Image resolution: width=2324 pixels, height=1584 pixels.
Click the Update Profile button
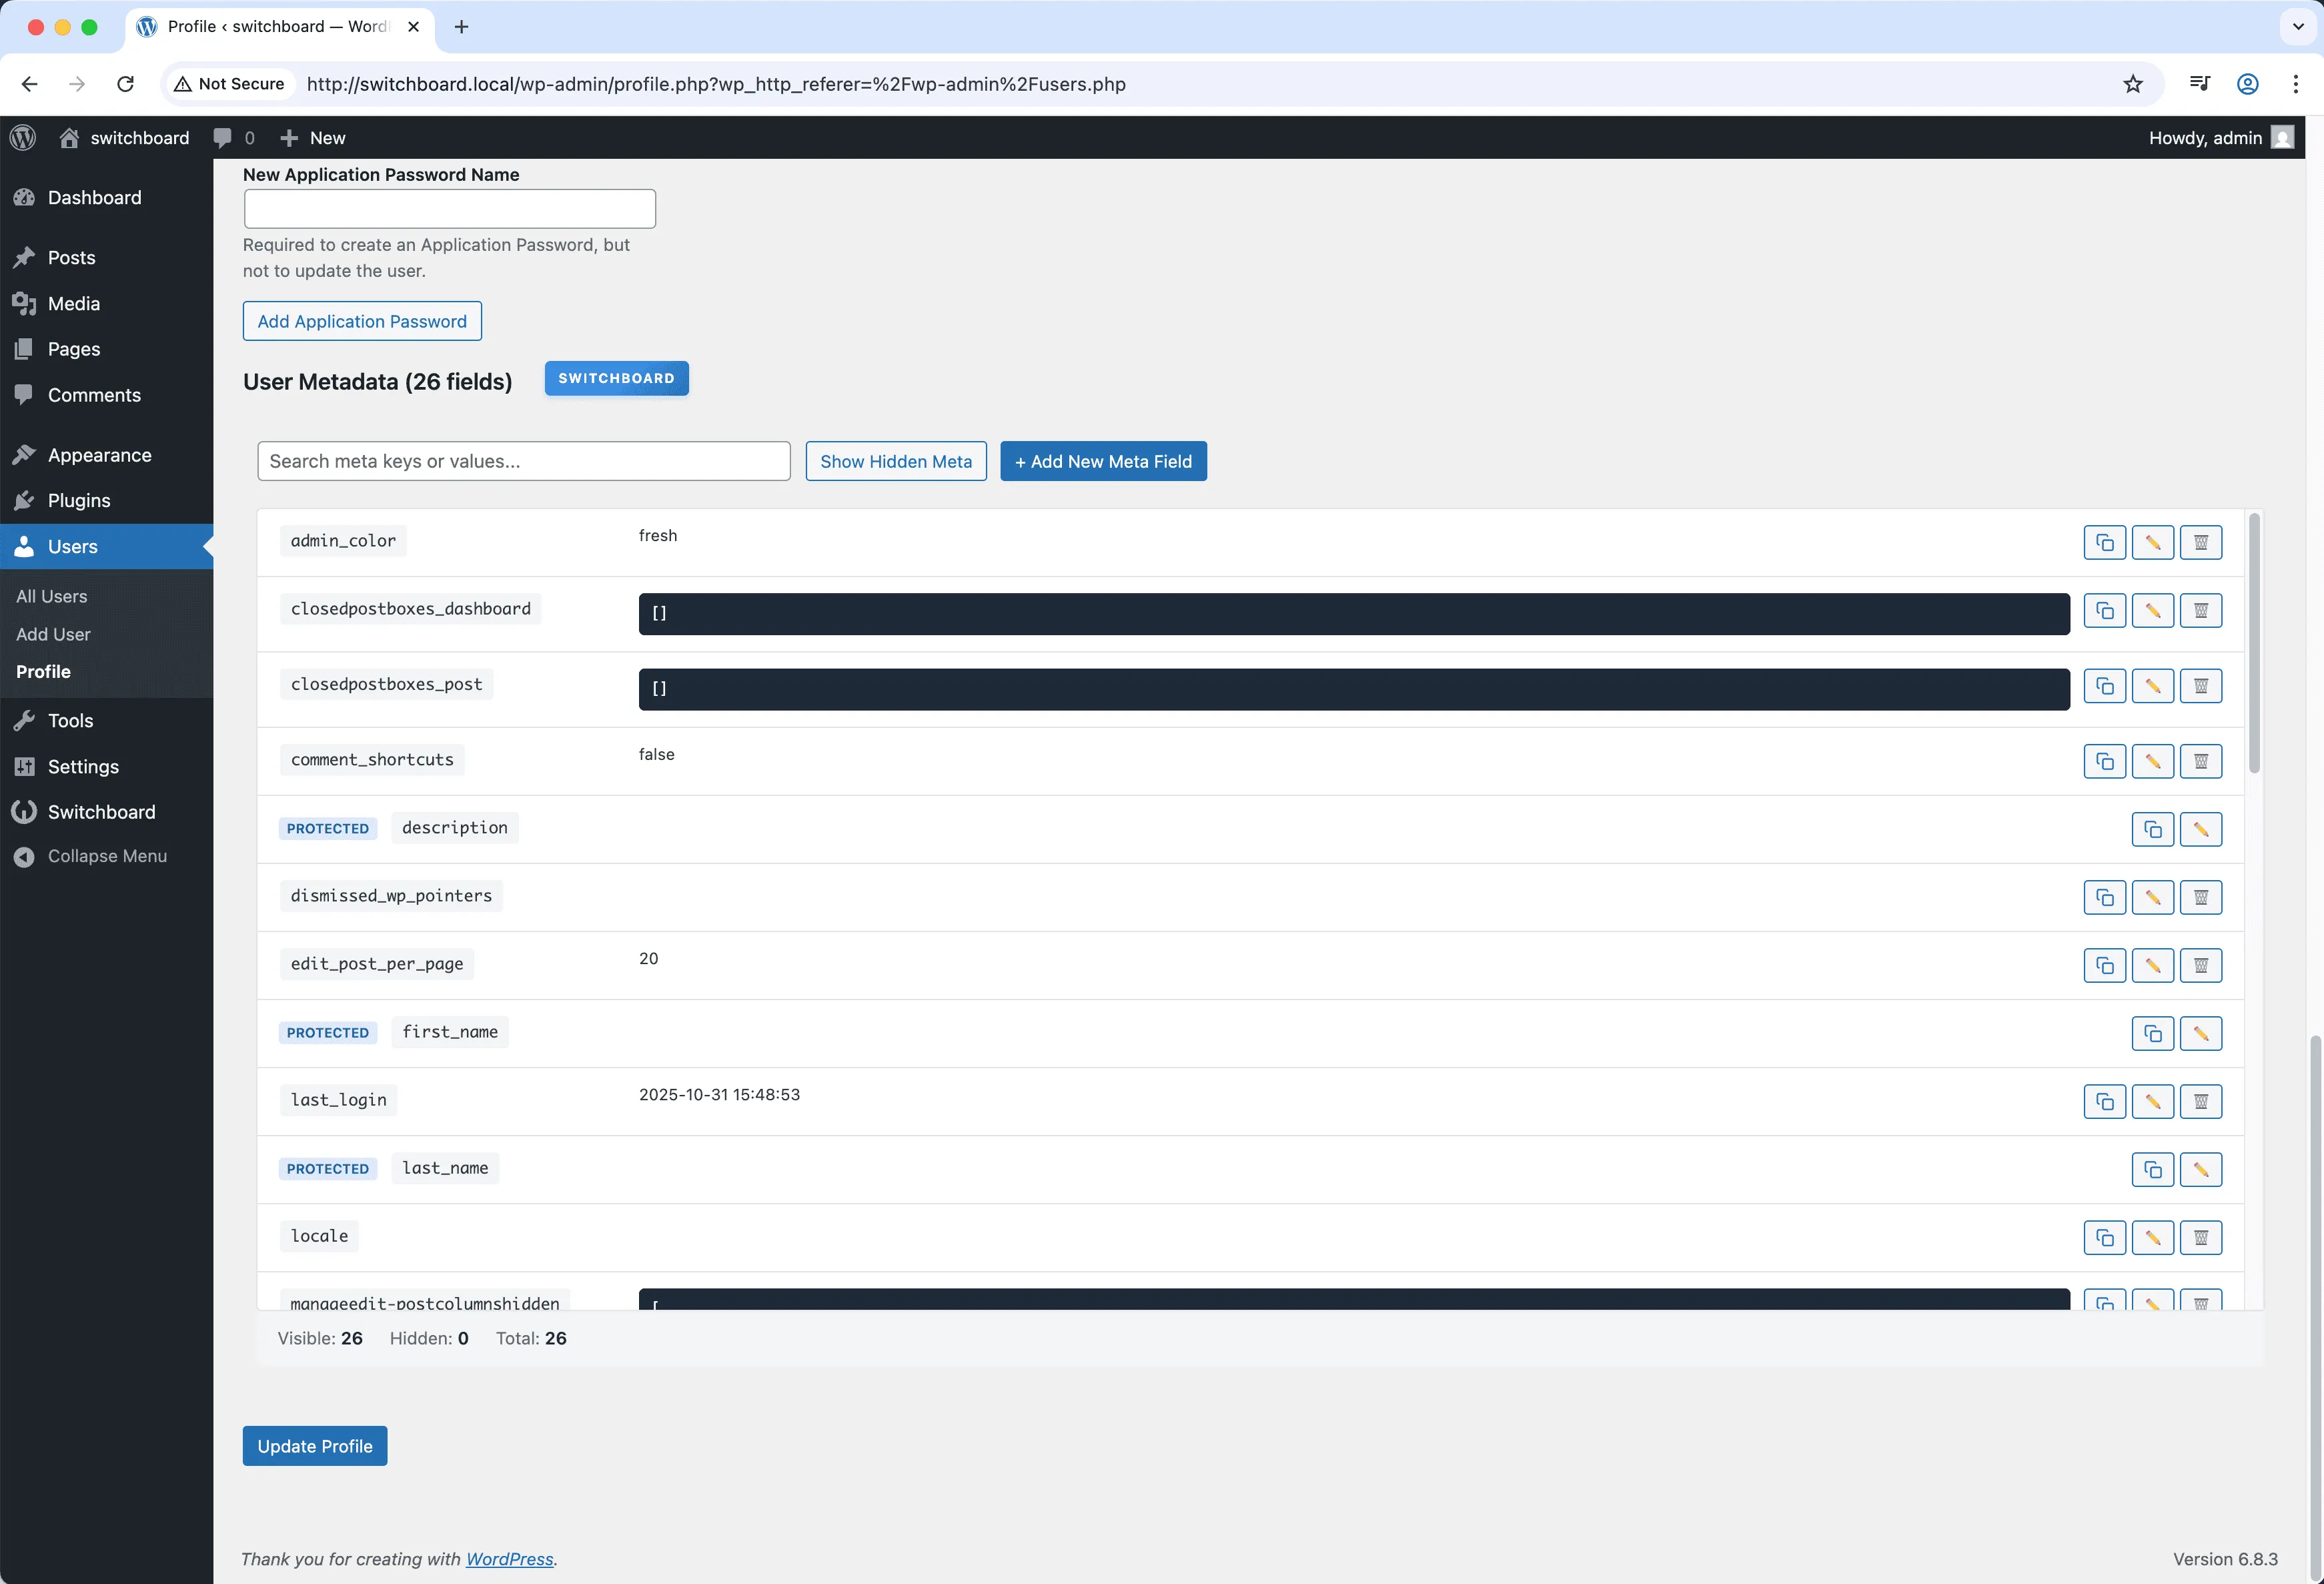click(314, 1446)
